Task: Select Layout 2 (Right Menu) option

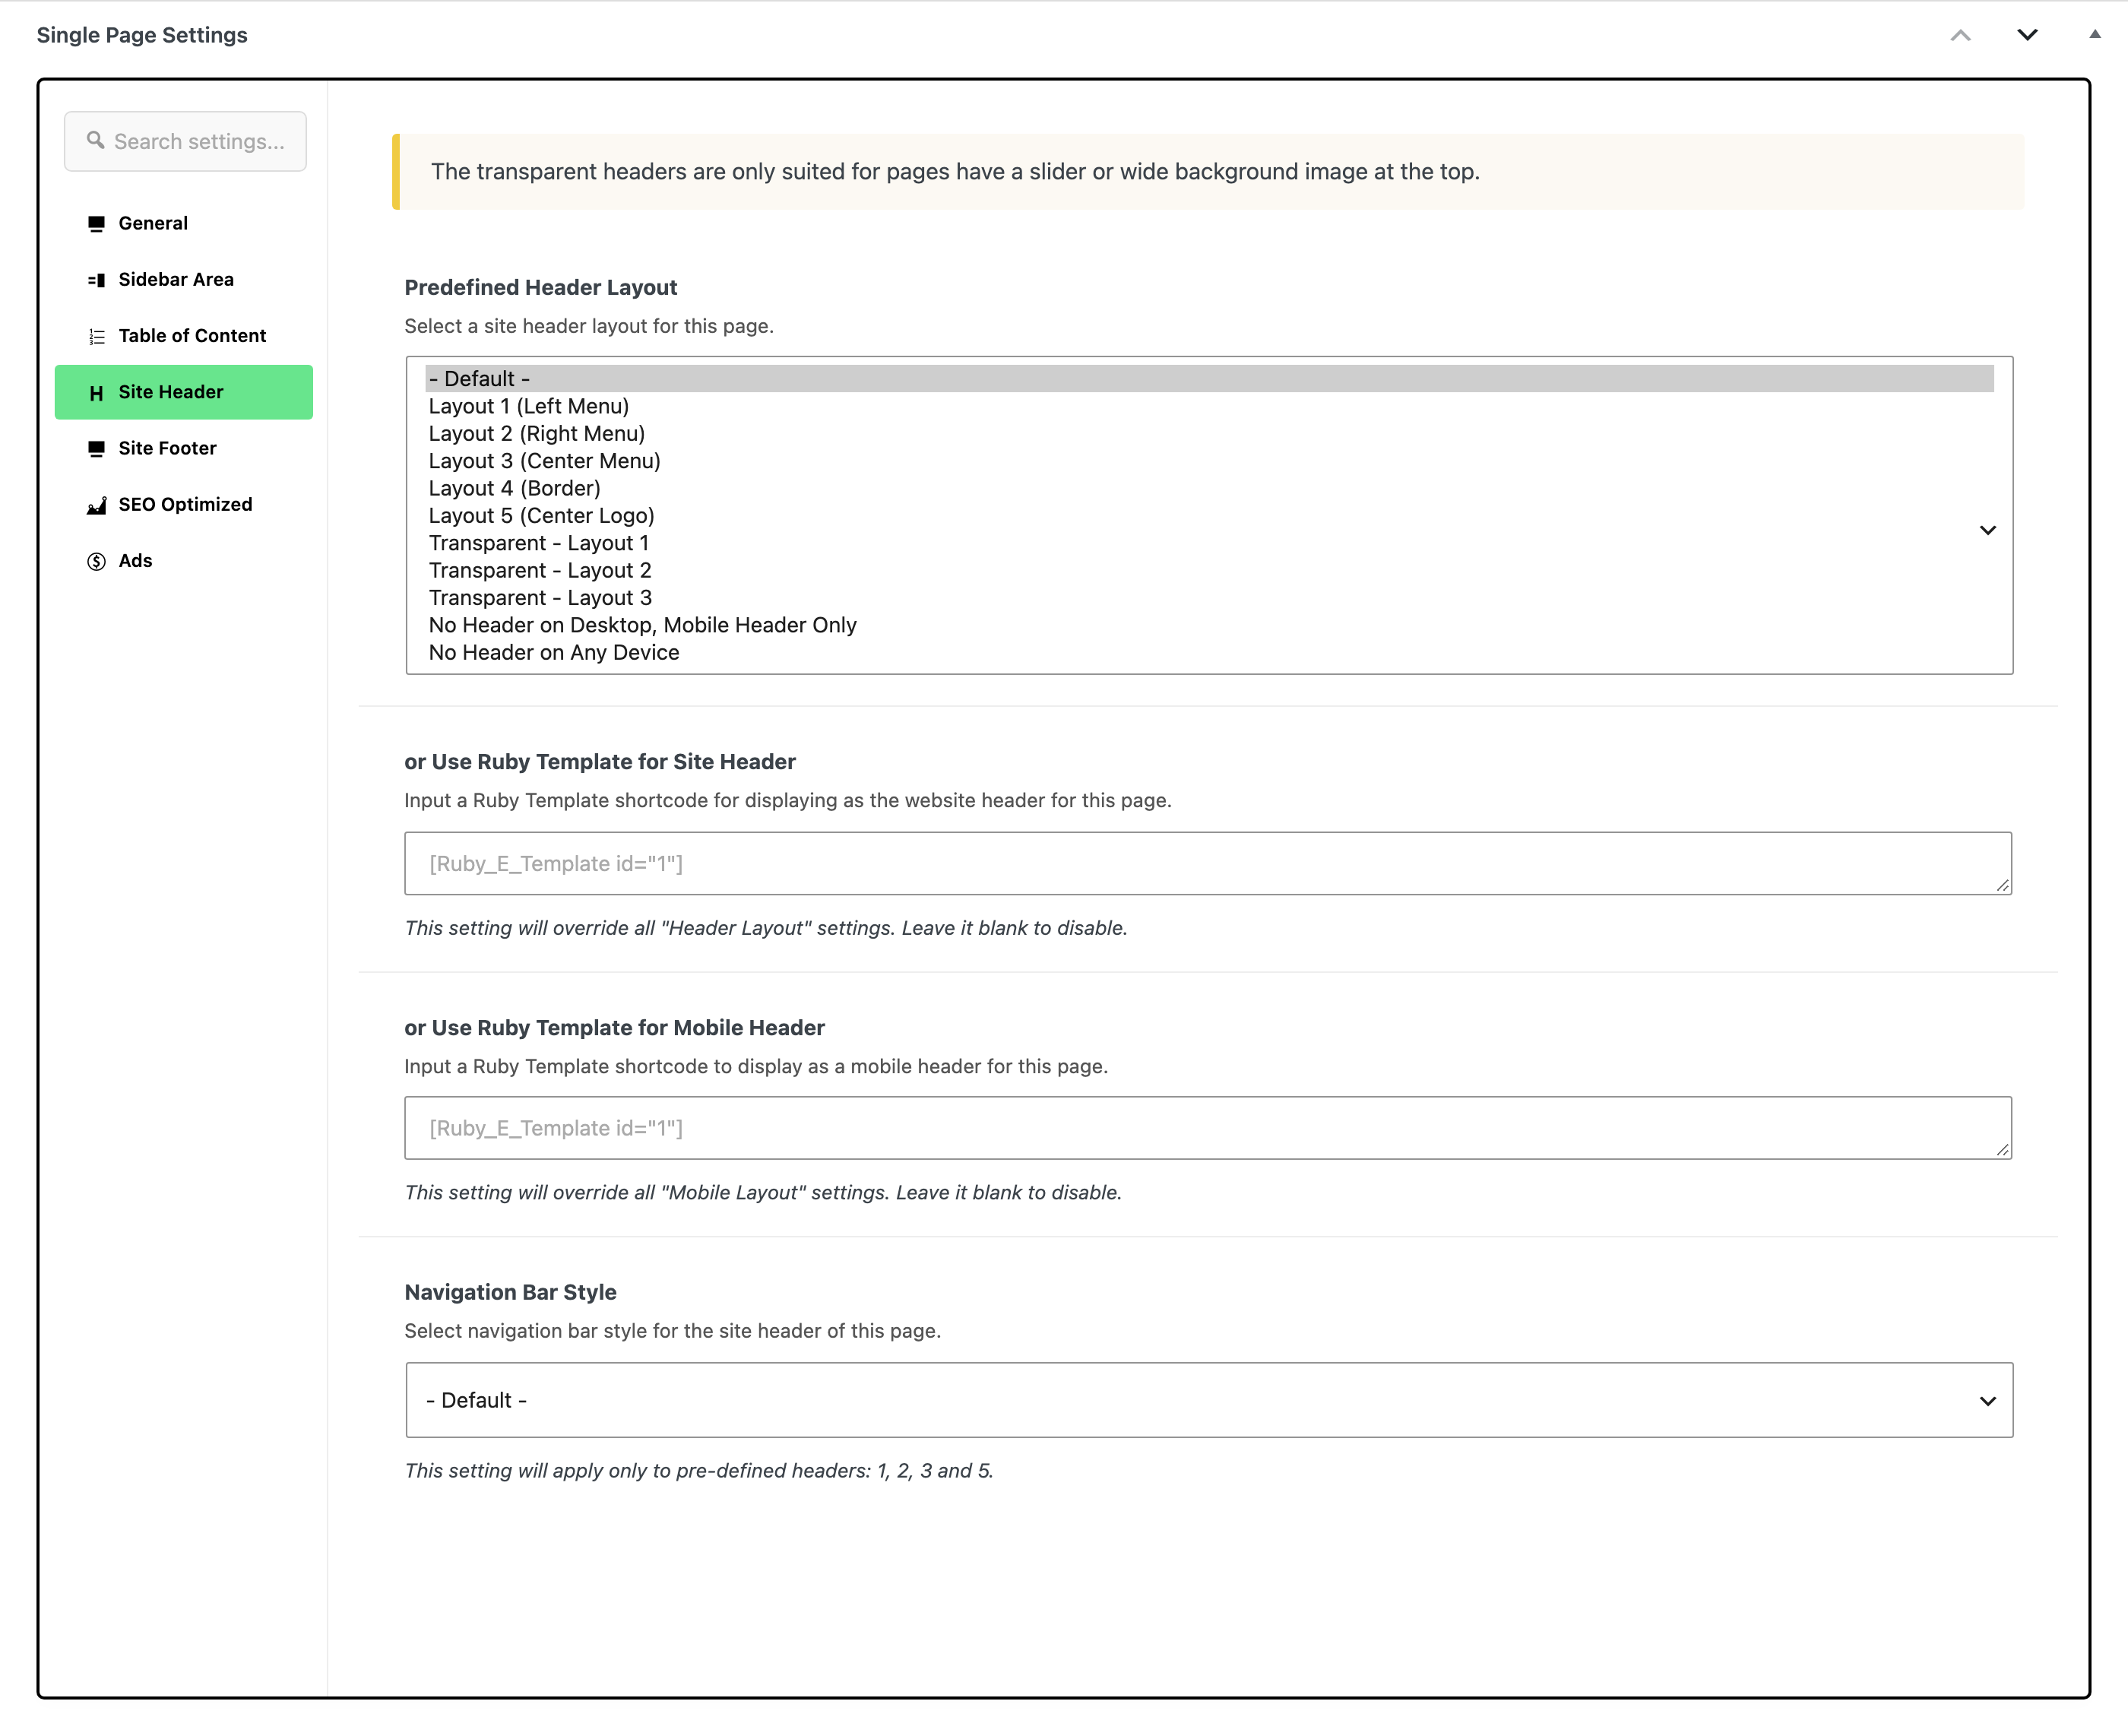Action: 1209,434
